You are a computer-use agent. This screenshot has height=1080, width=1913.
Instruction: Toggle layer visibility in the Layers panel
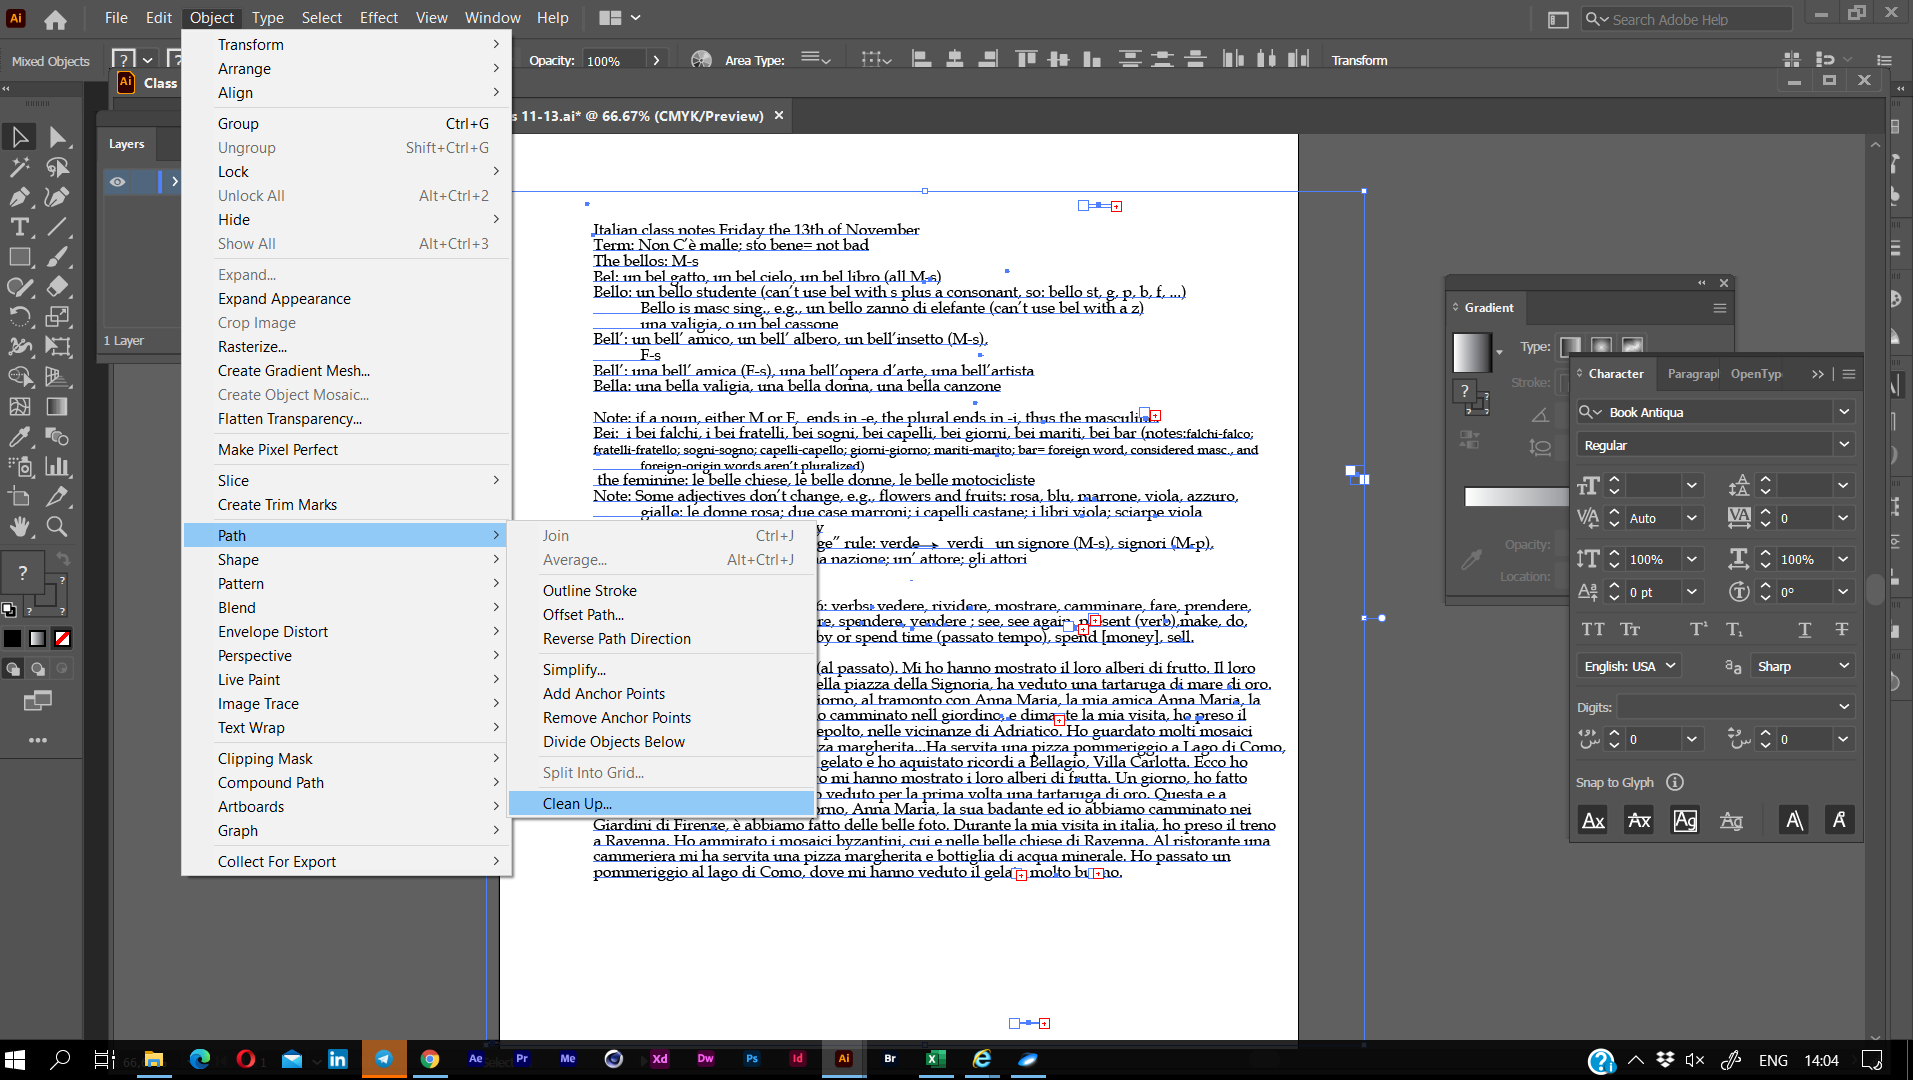pyautogui.click(x=118, y=181)
